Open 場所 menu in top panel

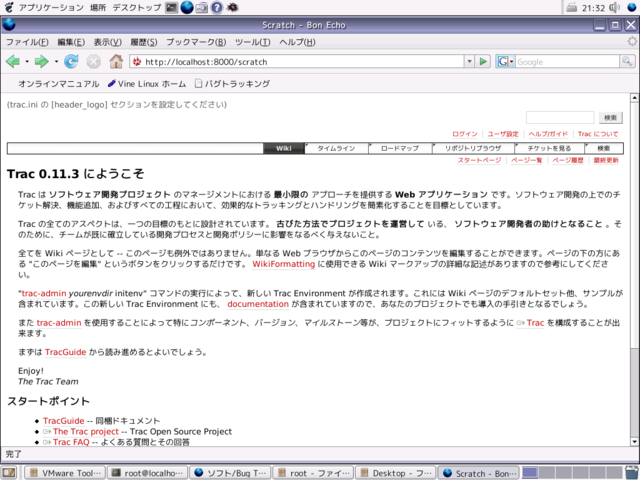(98, 7)
